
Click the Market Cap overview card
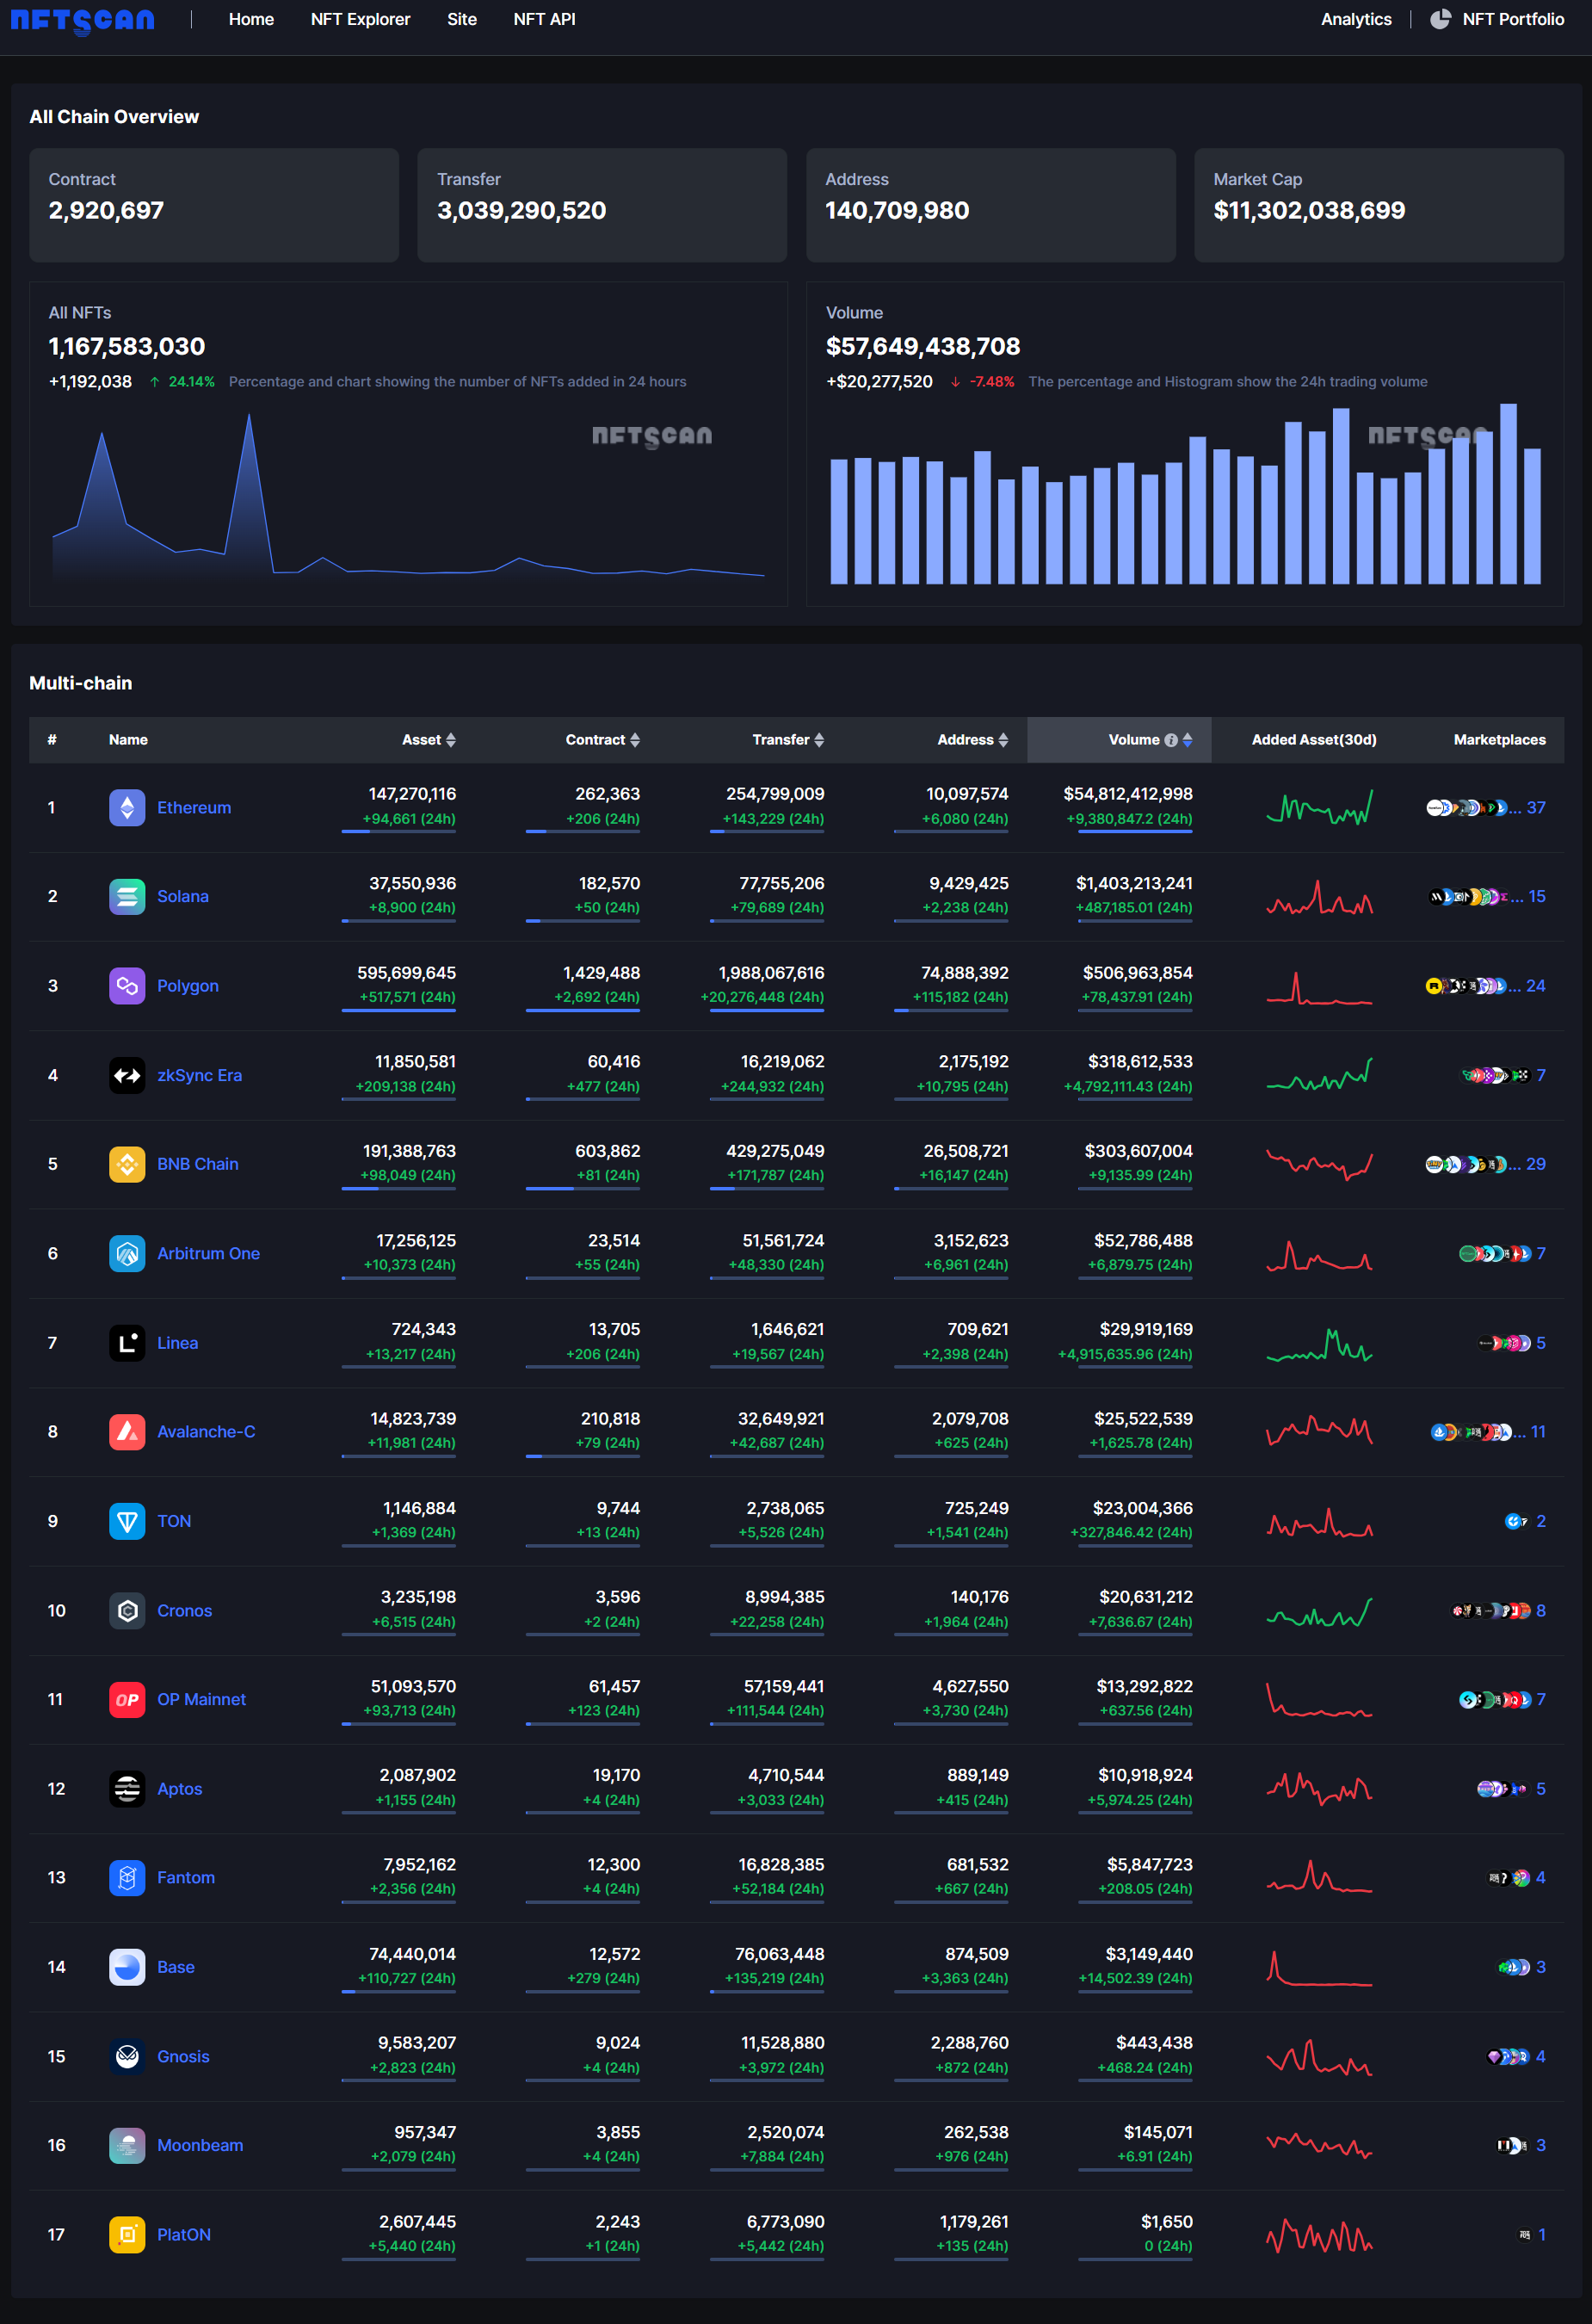[x=1379, y=205]
